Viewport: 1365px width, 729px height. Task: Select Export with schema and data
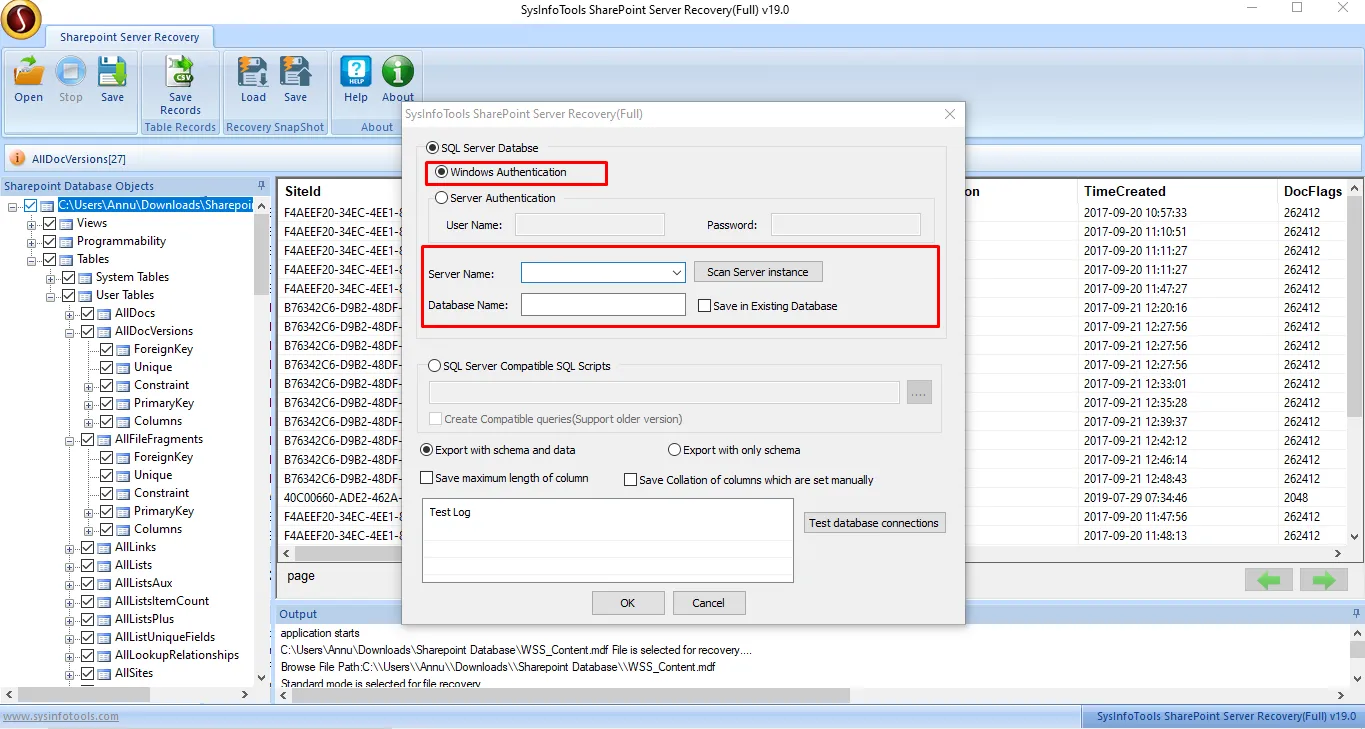427,450
